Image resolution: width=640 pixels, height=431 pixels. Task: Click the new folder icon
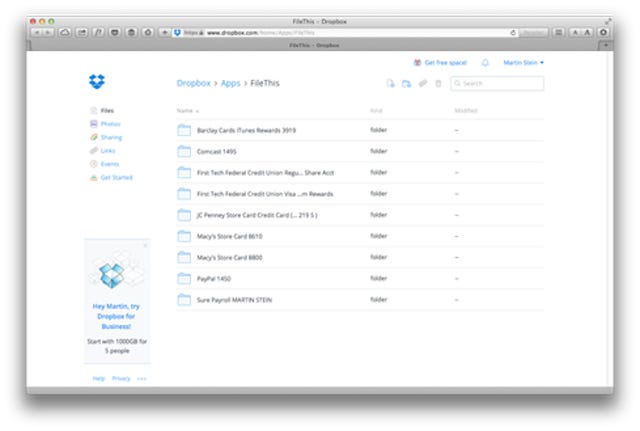[406, 84]
